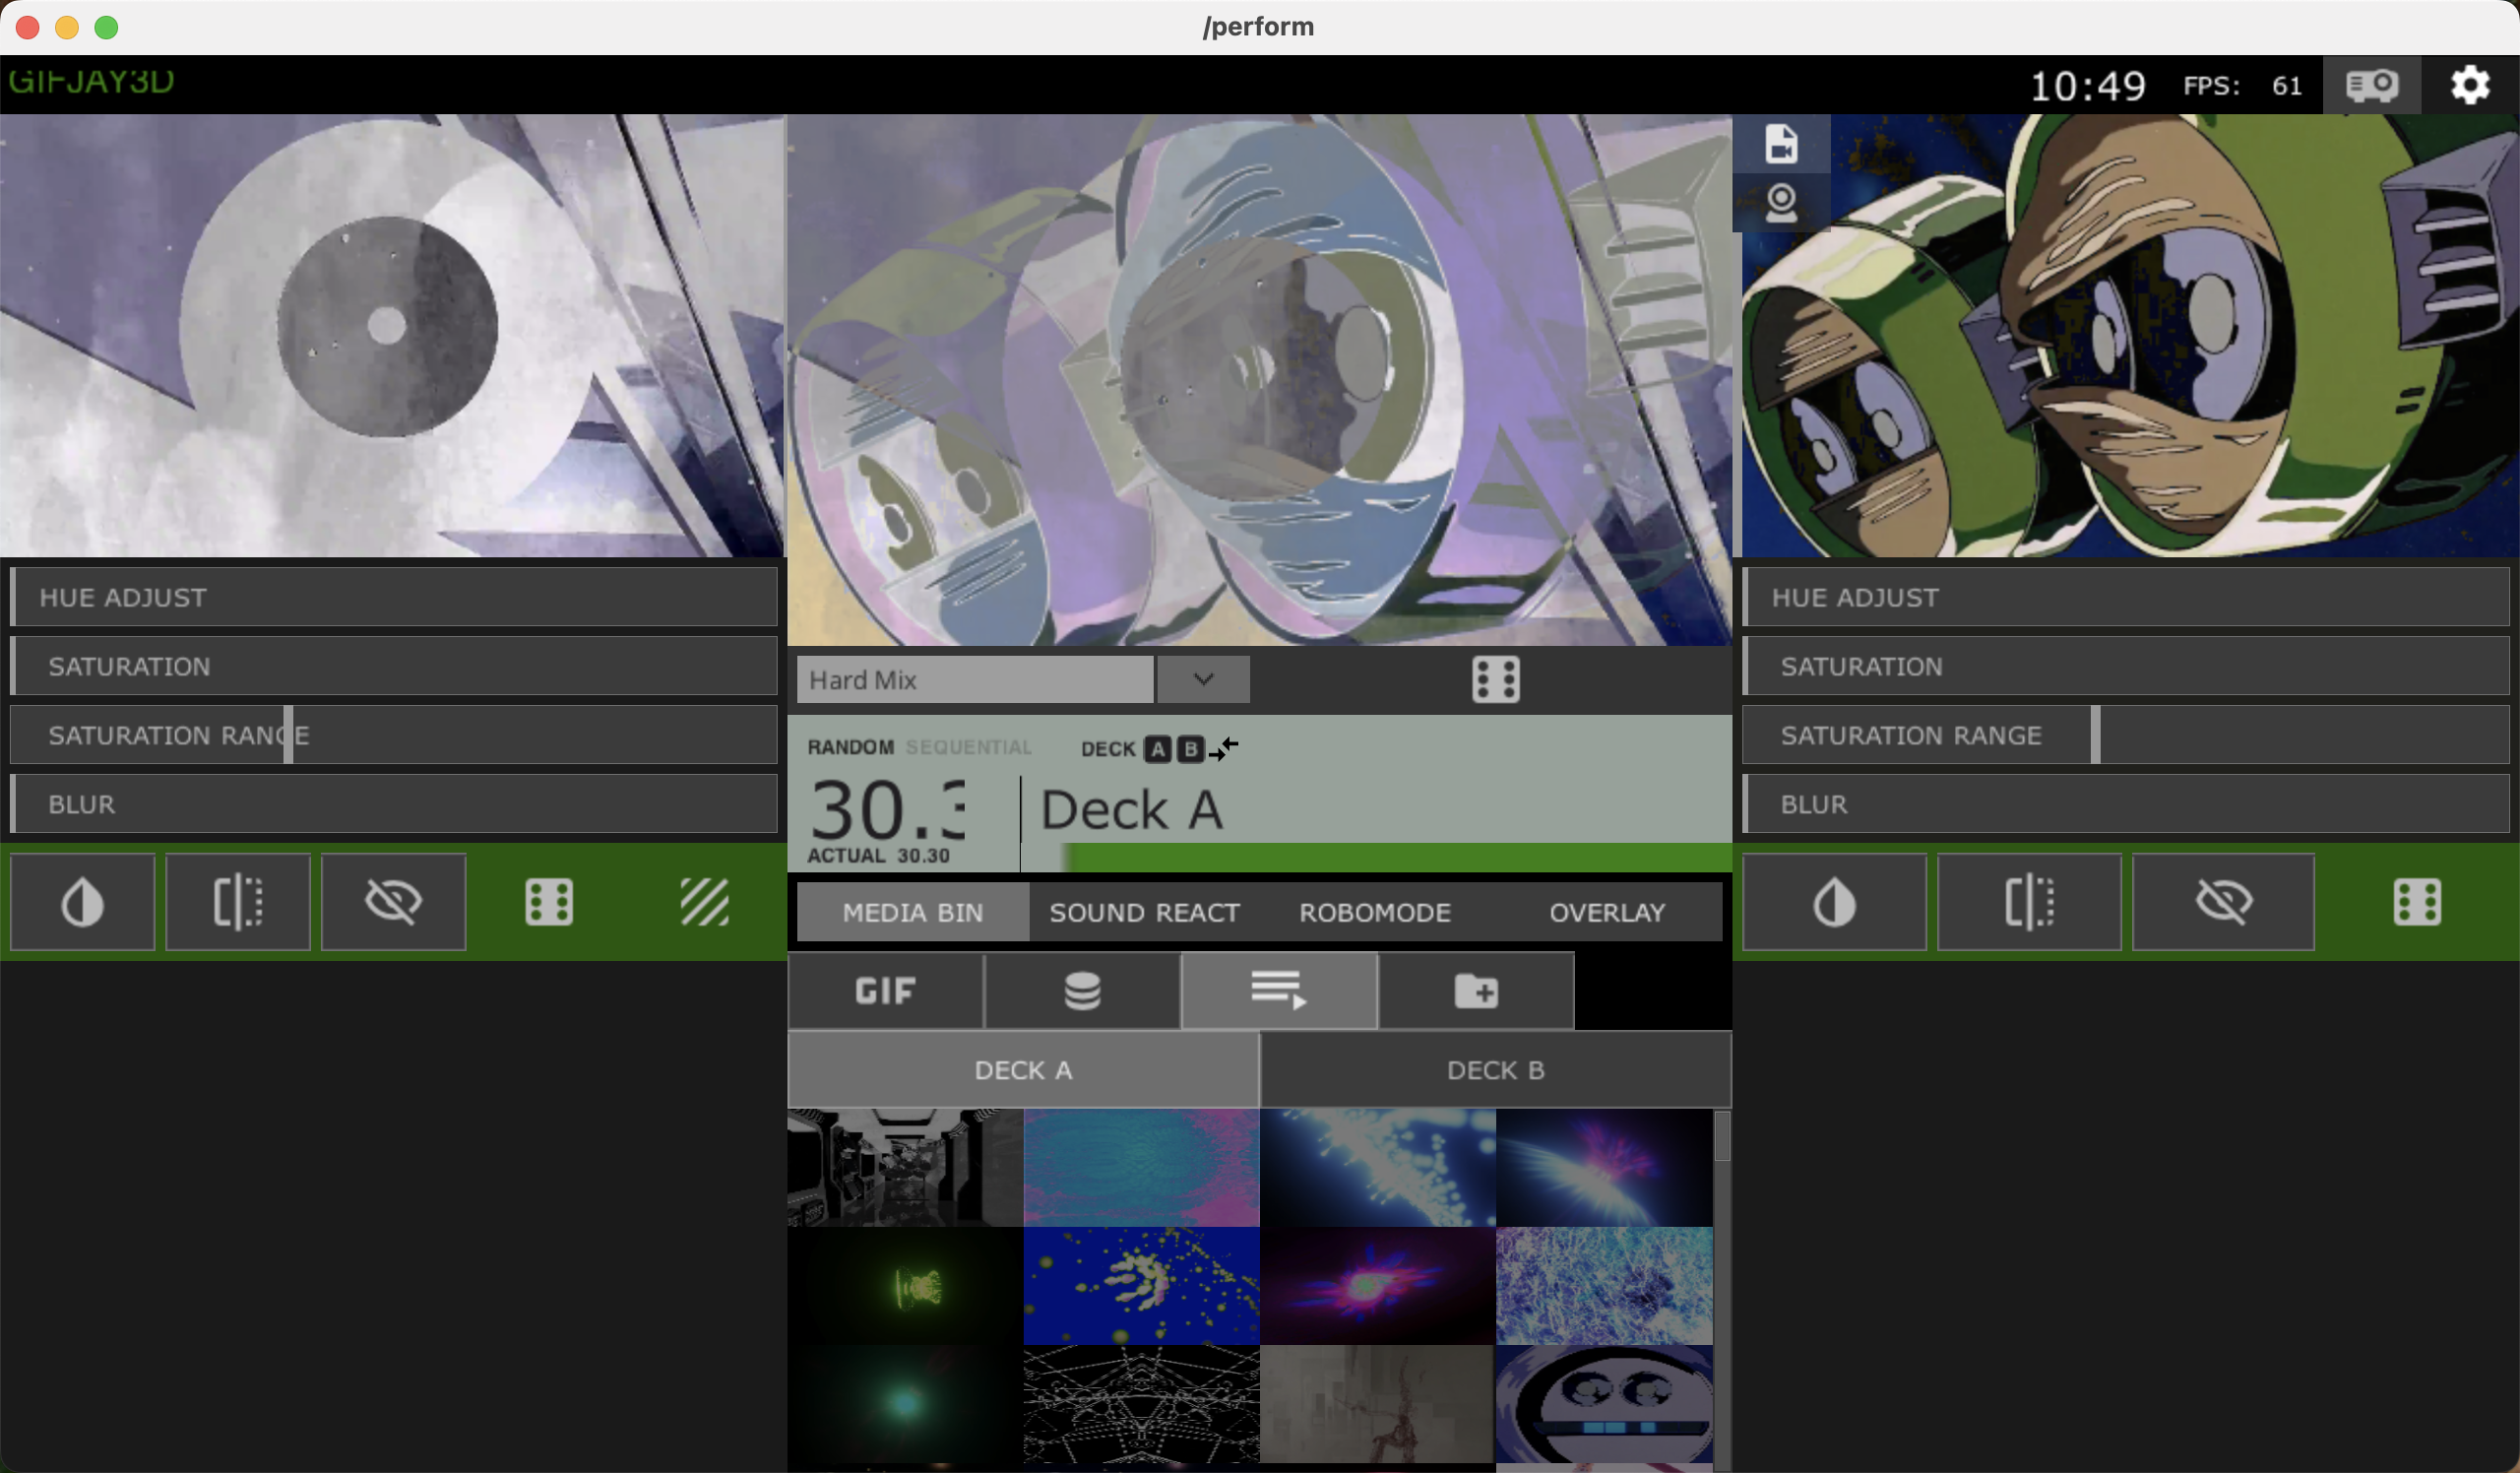
Task: Click the left deck invert droplet icon
Action: click(x=82, y=902)
